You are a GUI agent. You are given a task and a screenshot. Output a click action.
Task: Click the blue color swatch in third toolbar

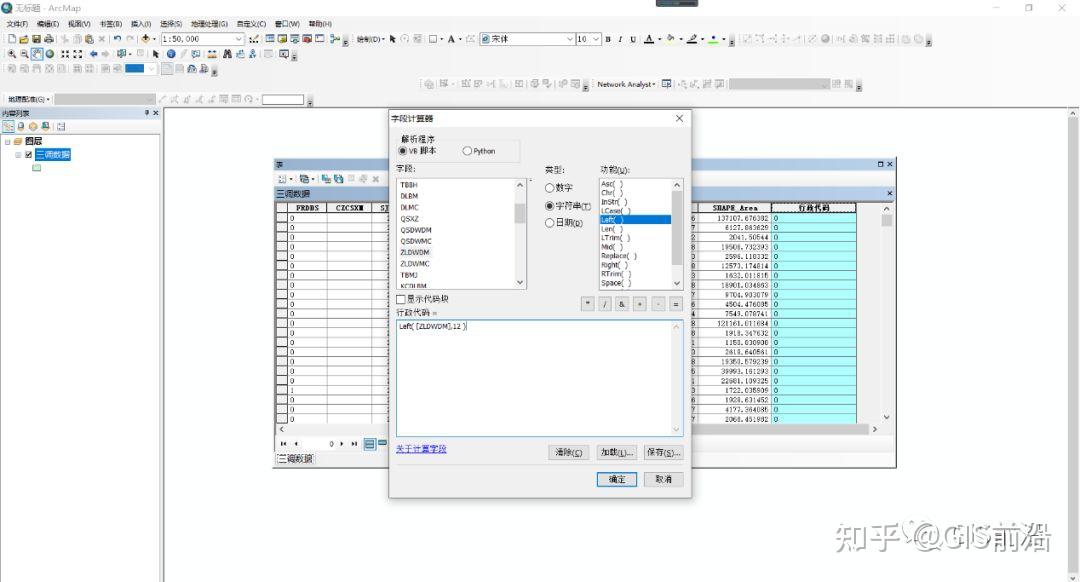pyautogui.click(x=134, y=69)
